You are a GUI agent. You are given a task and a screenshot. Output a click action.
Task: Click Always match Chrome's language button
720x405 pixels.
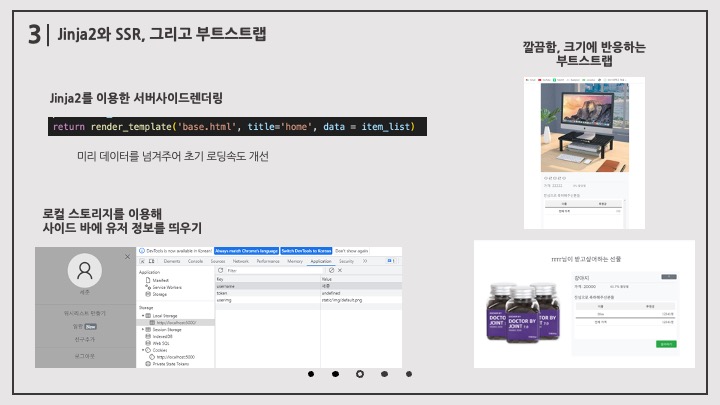click(247, 251)
